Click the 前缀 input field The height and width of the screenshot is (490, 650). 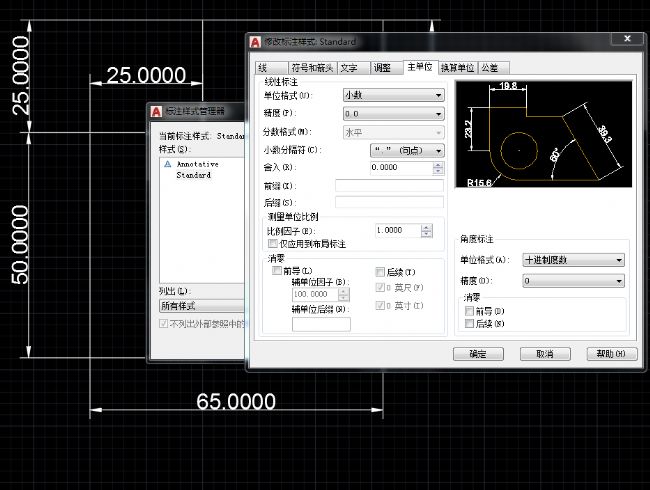coord(389,185)
